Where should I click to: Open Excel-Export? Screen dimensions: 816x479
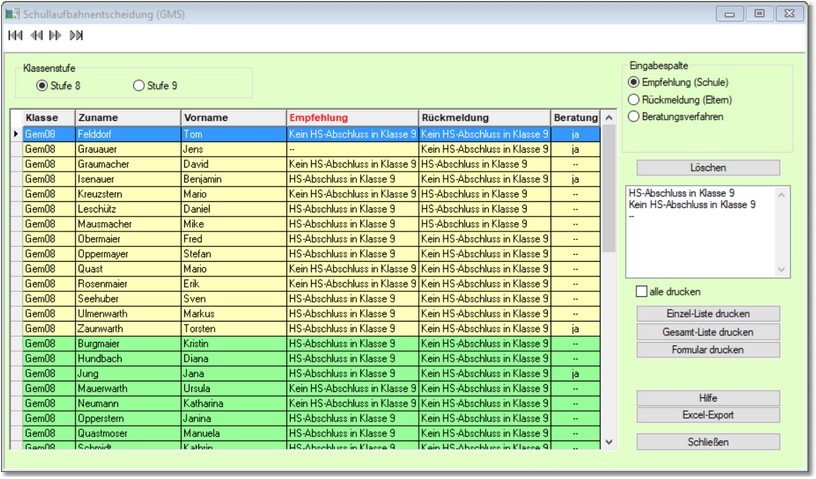(x=708, y=415)
